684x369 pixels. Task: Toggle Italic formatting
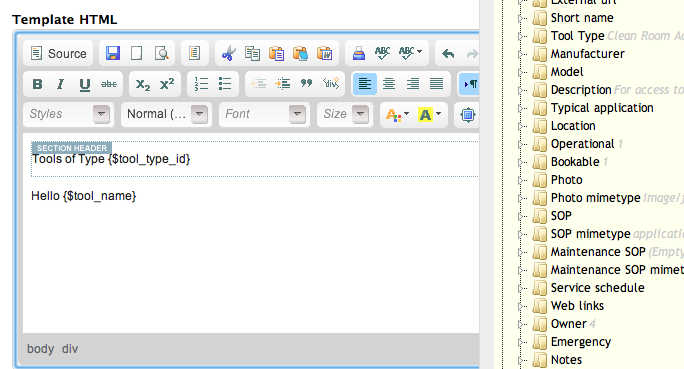tap(61, 84)
